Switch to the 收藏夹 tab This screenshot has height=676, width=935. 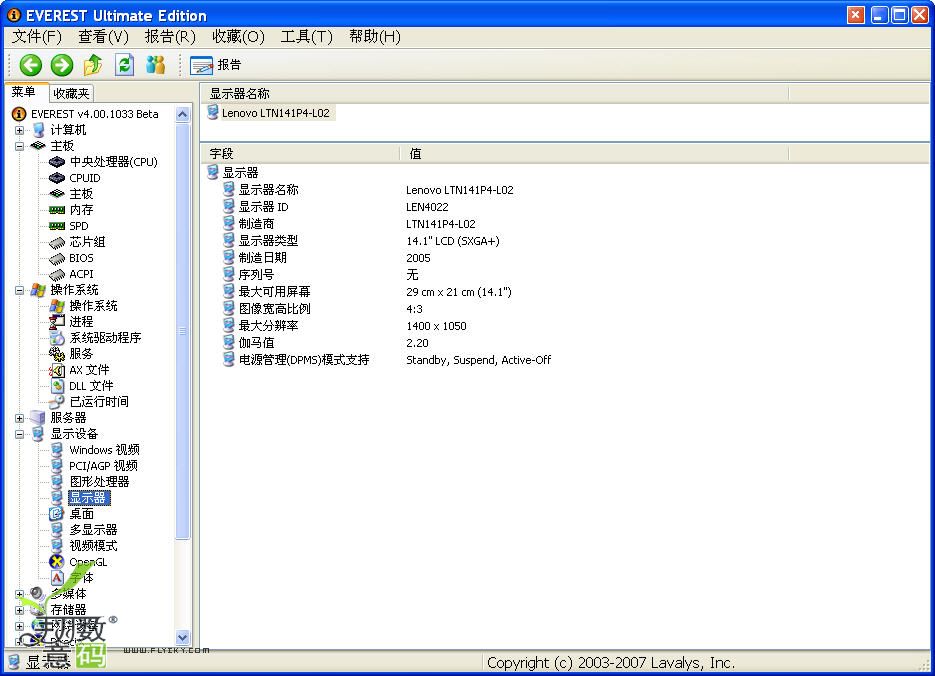click(x=71, y=94)
